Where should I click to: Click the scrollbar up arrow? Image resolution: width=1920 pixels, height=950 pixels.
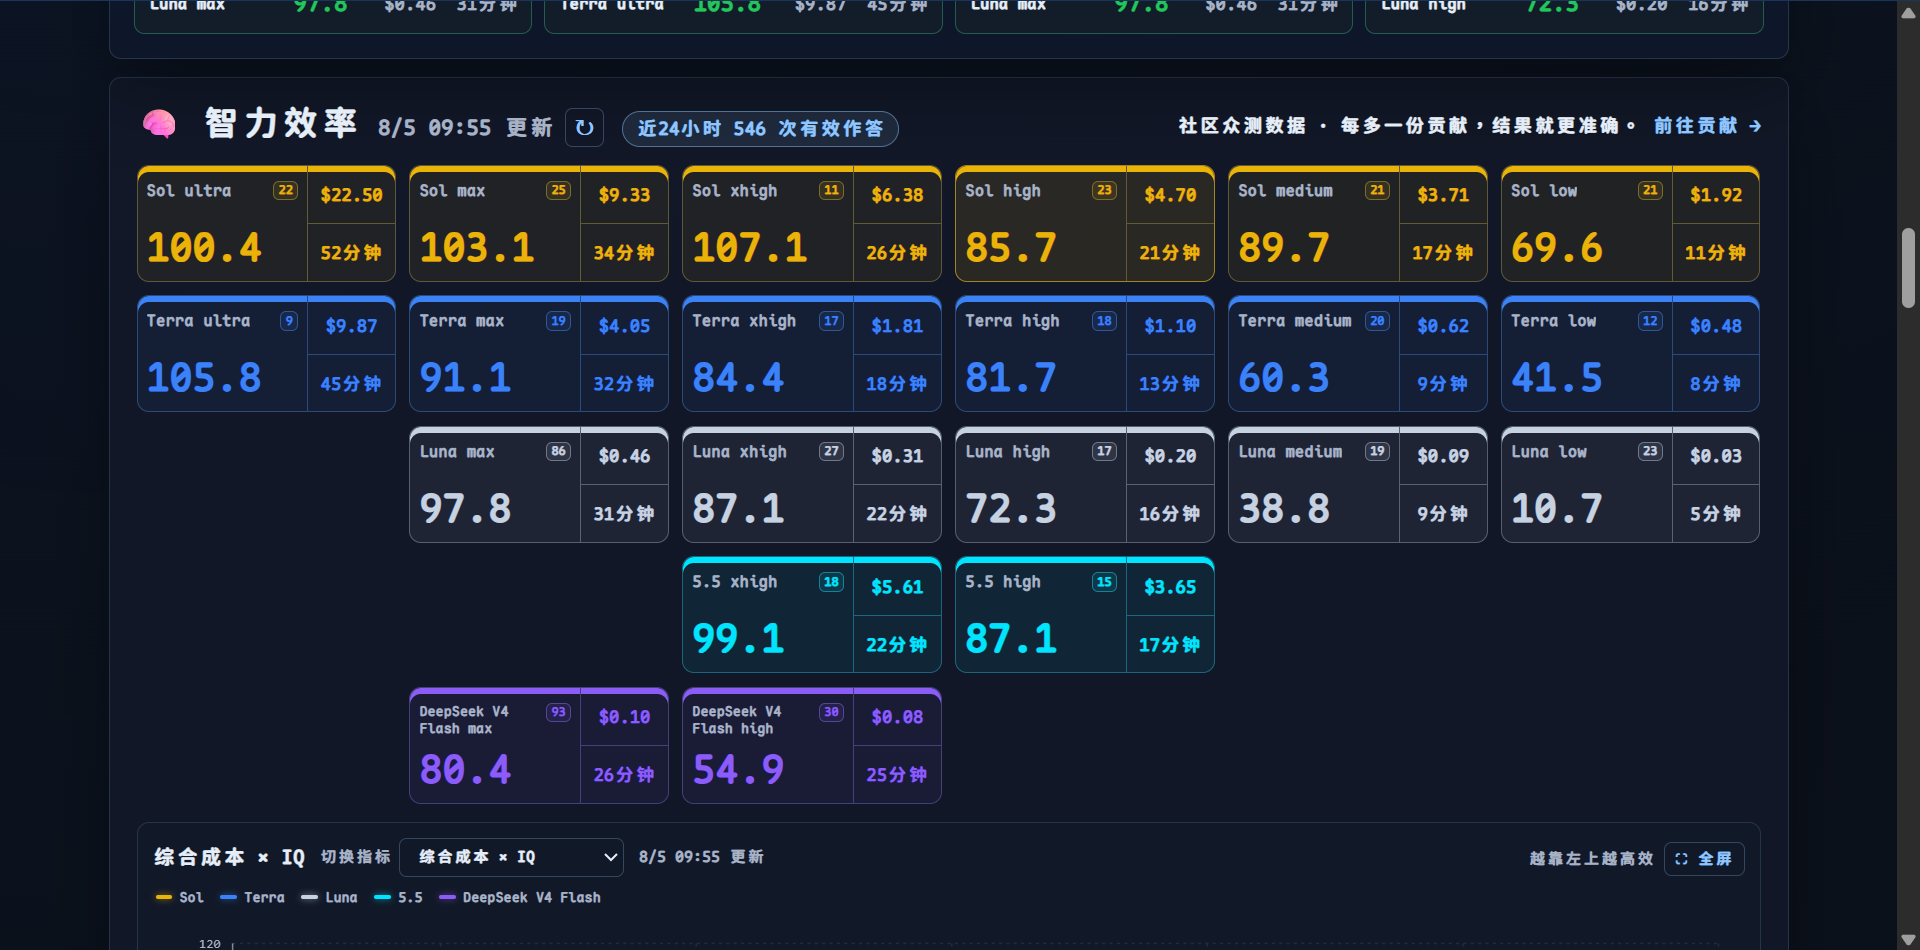1908,11
